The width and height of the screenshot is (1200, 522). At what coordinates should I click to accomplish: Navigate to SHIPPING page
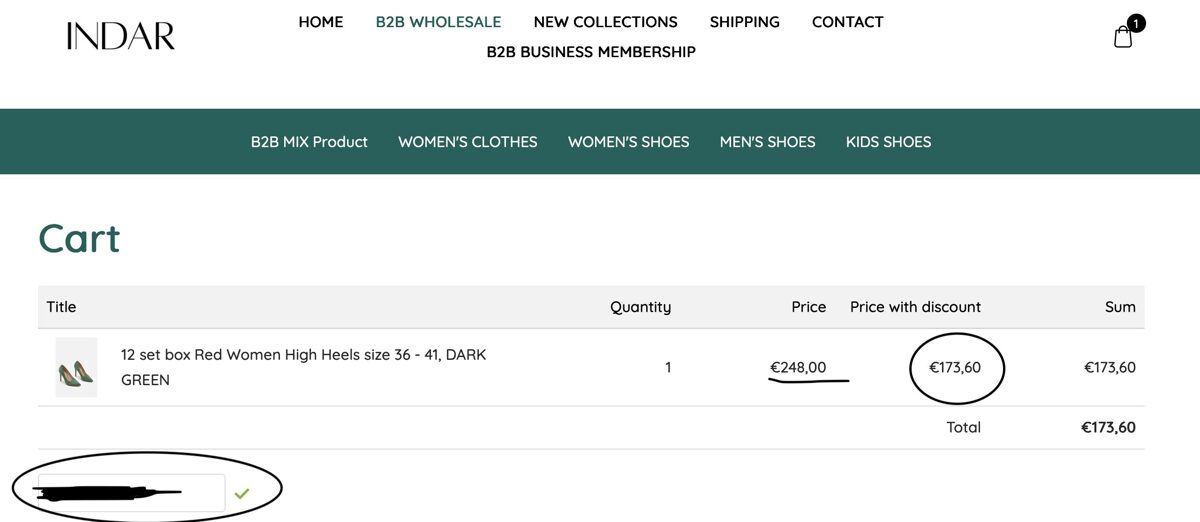745,22
